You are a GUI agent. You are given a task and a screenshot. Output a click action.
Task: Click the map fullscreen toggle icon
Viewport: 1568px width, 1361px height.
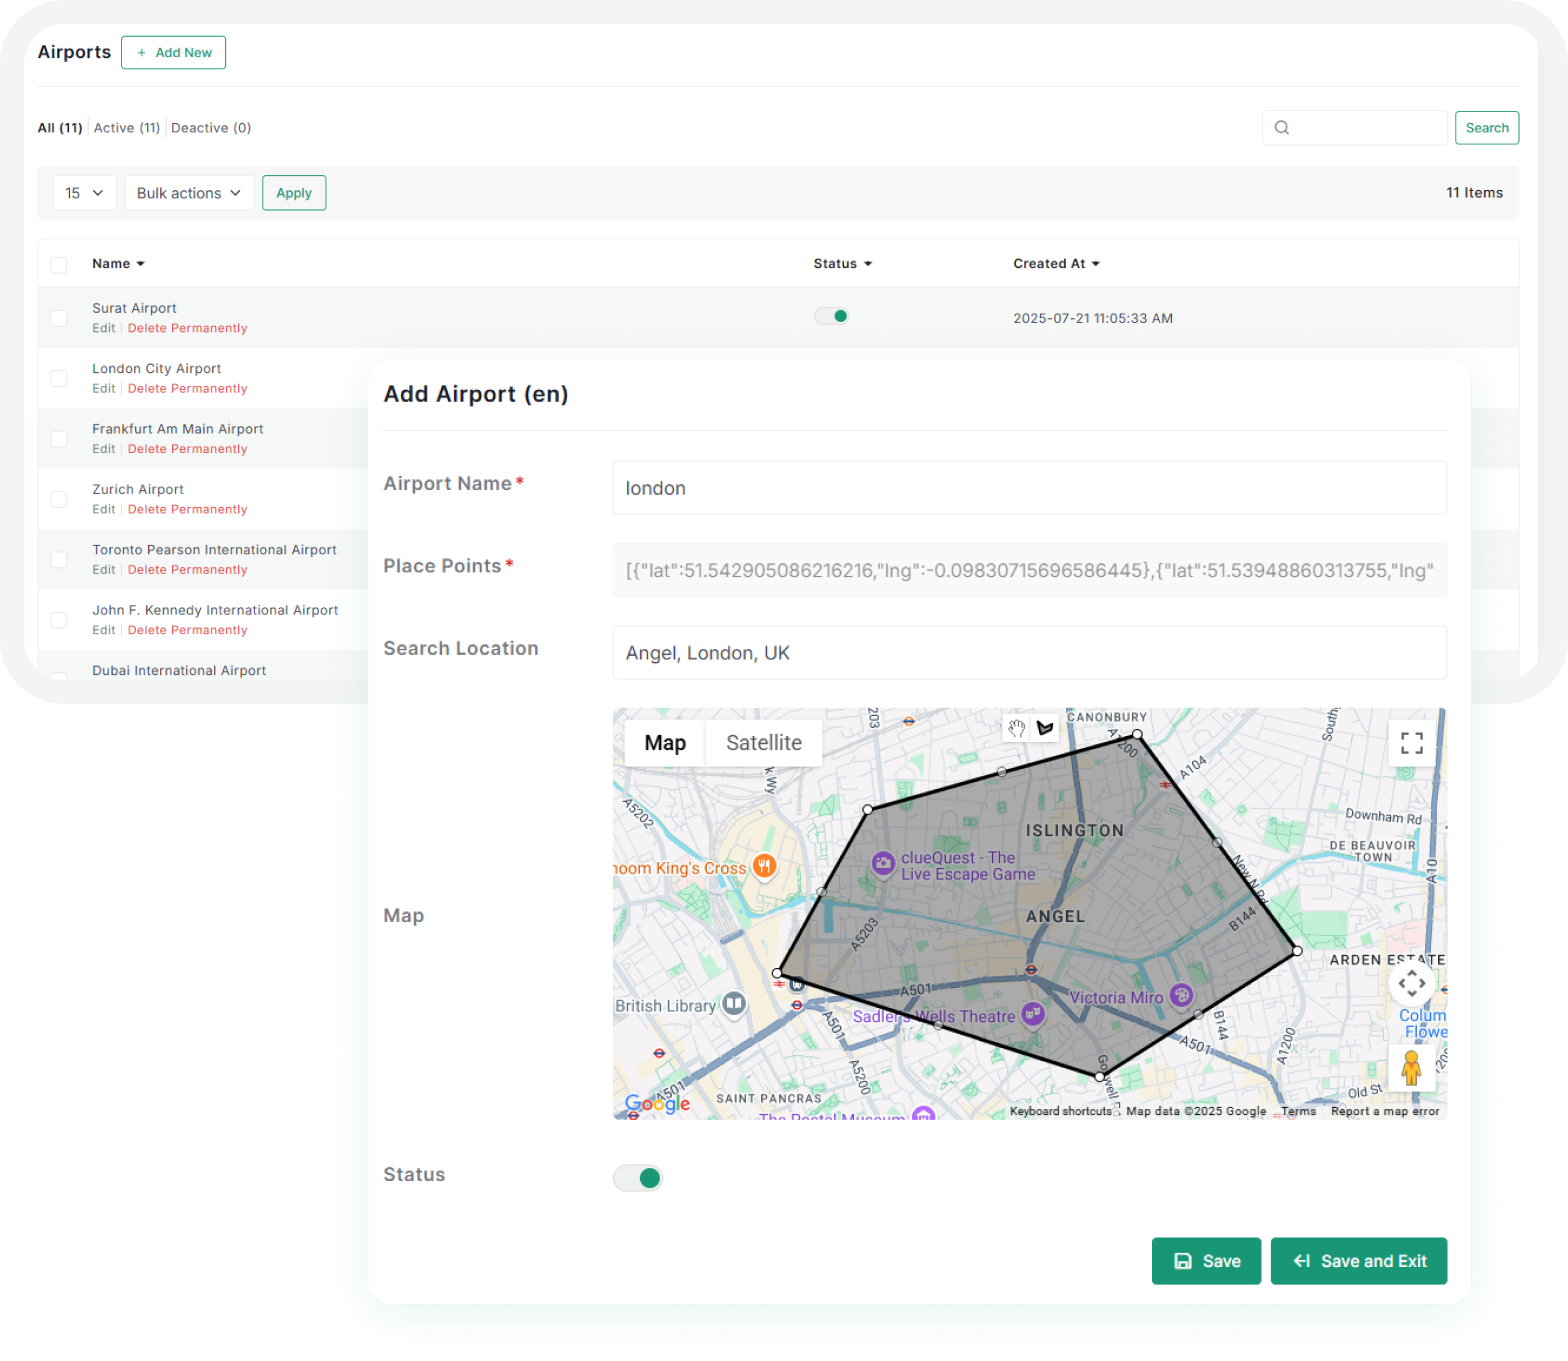click(x=1411, y=742)
